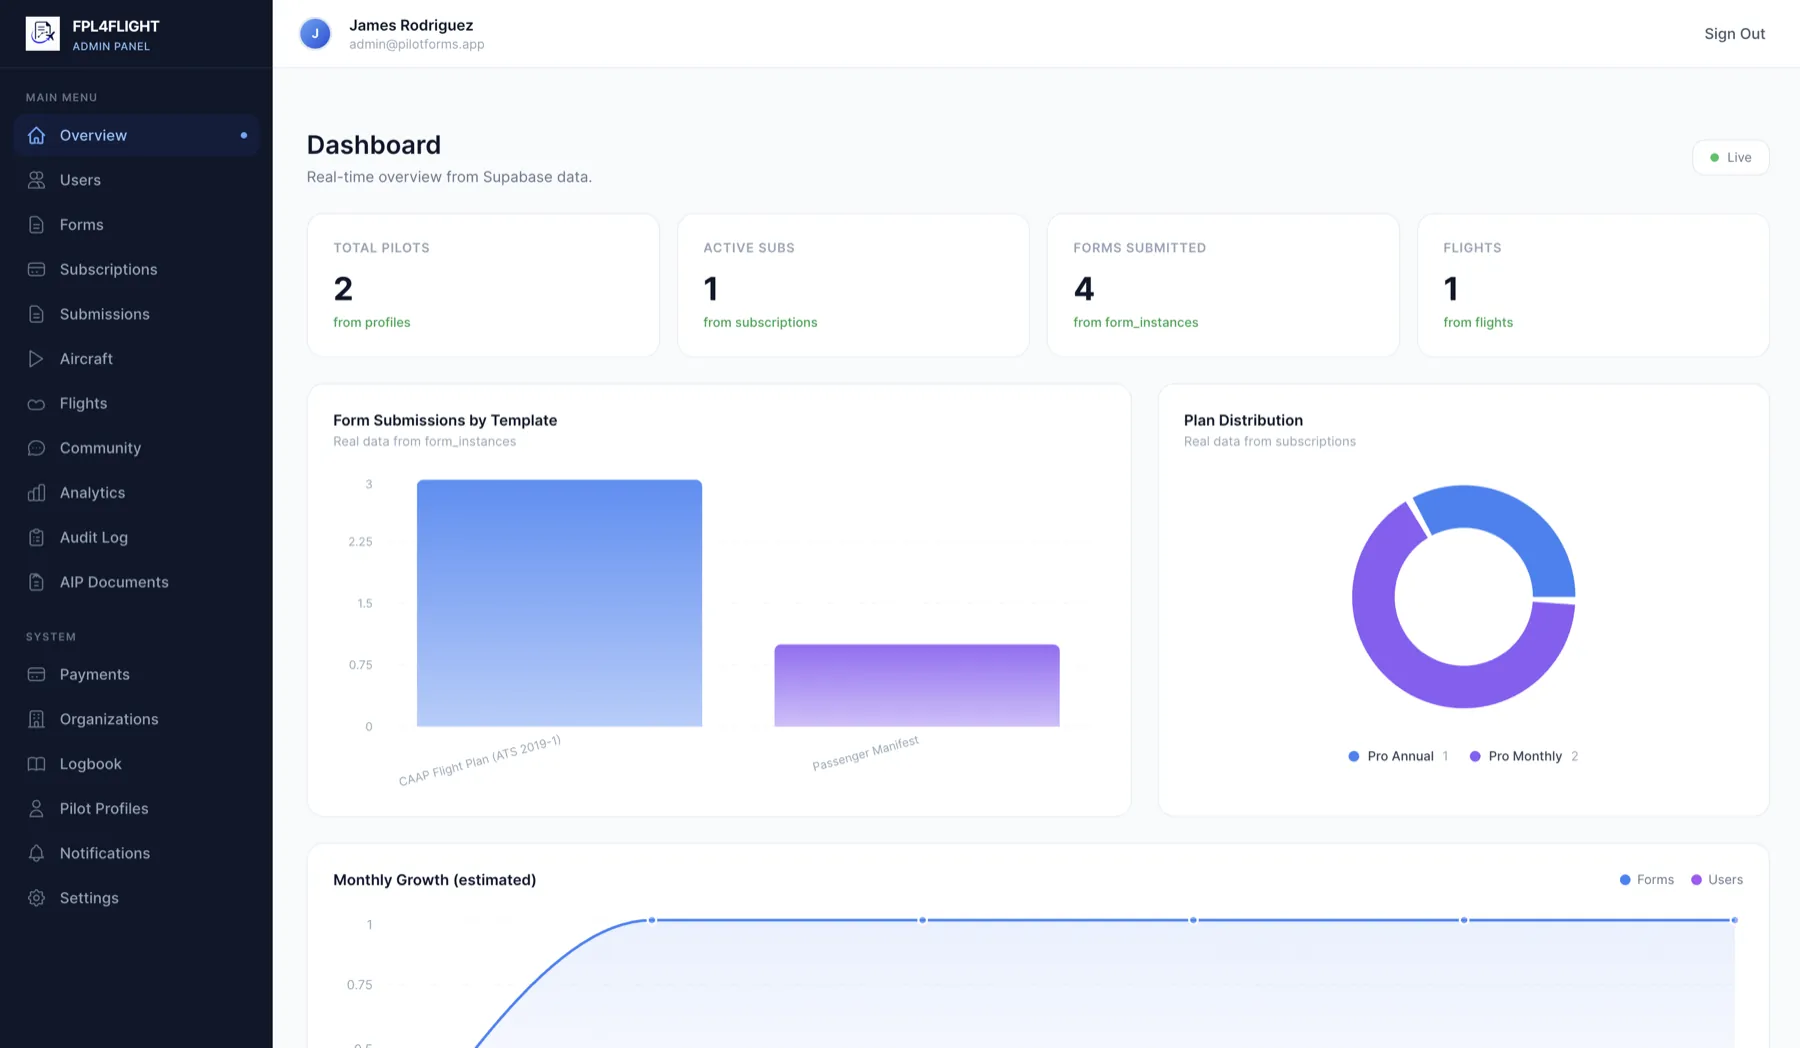Go to the Analytics page
Screen dimensions: 1800x1048
coord(136,493)
